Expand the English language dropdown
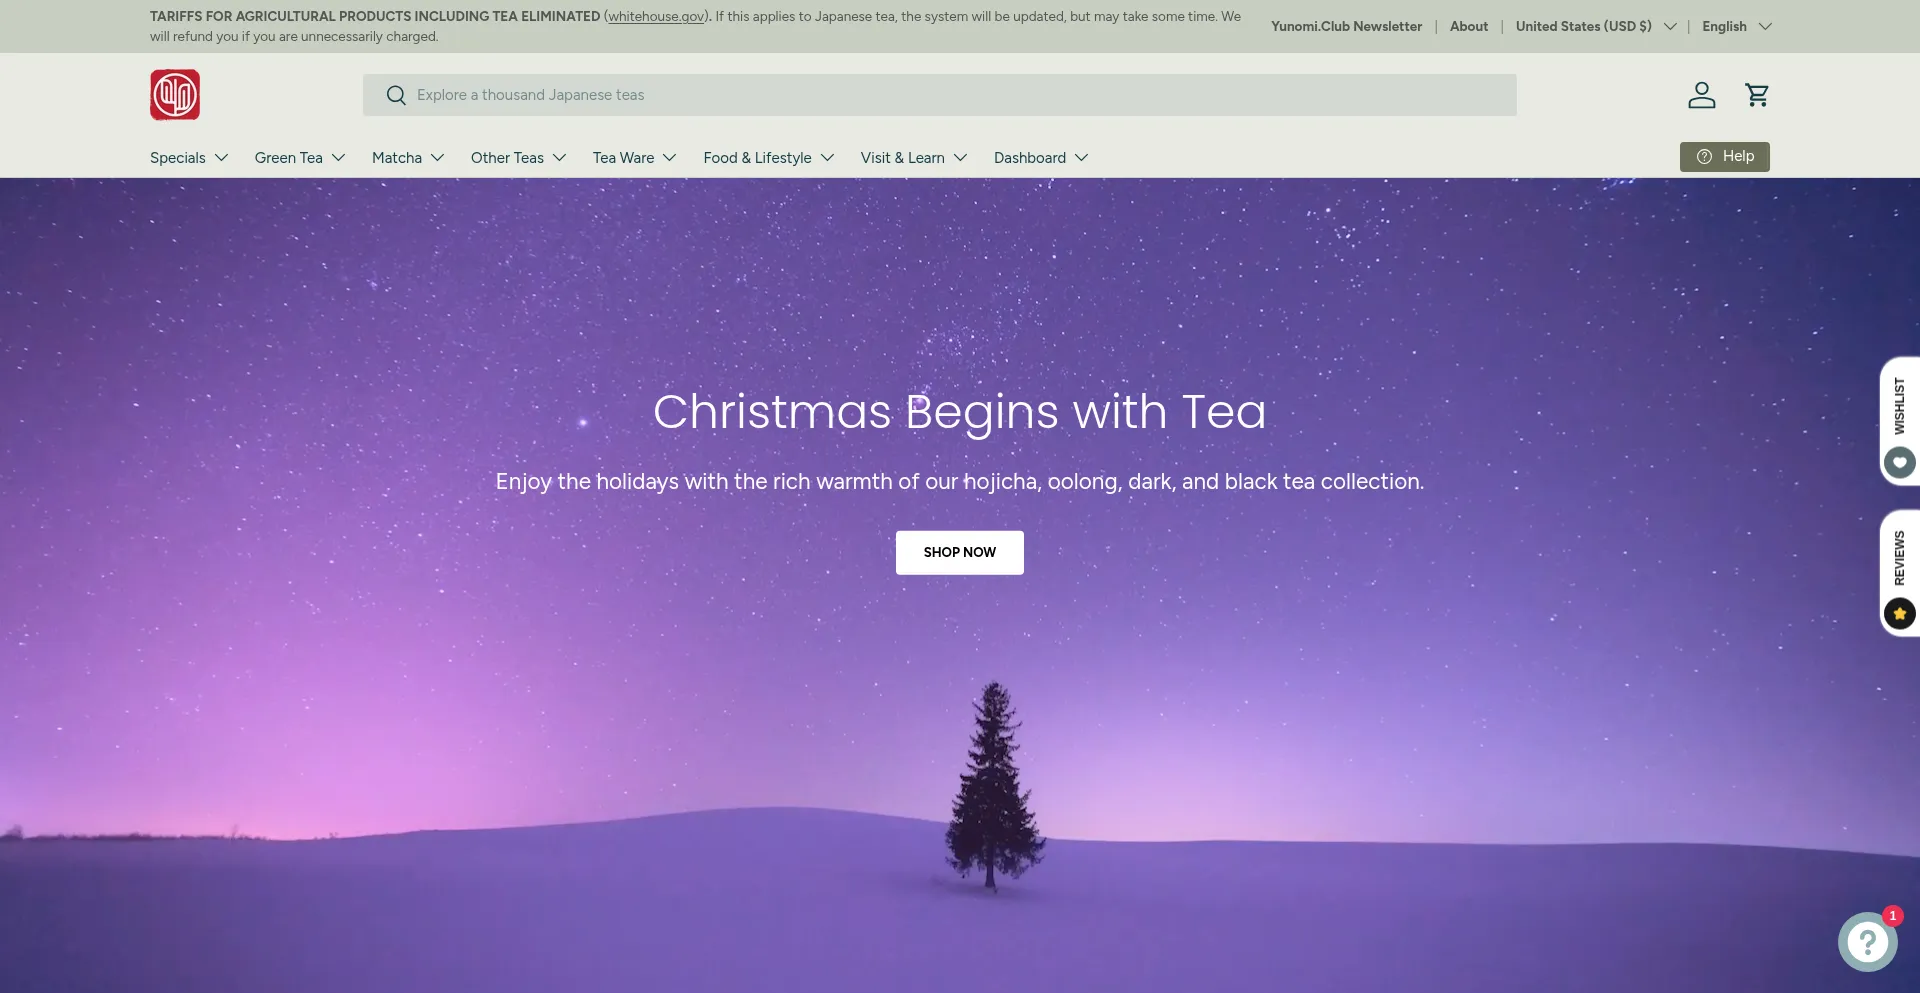Image resolution: width=1920 pixels, height=993 pixels. coord(1737,27)
